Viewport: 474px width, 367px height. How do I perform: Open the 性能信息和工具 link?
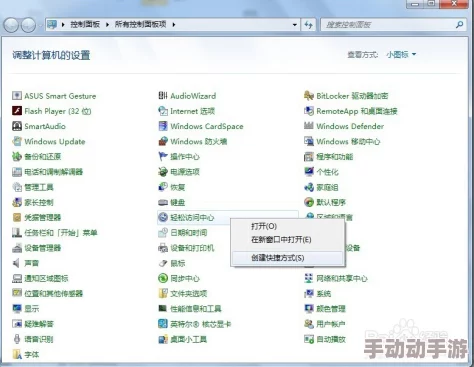point(196,309)
